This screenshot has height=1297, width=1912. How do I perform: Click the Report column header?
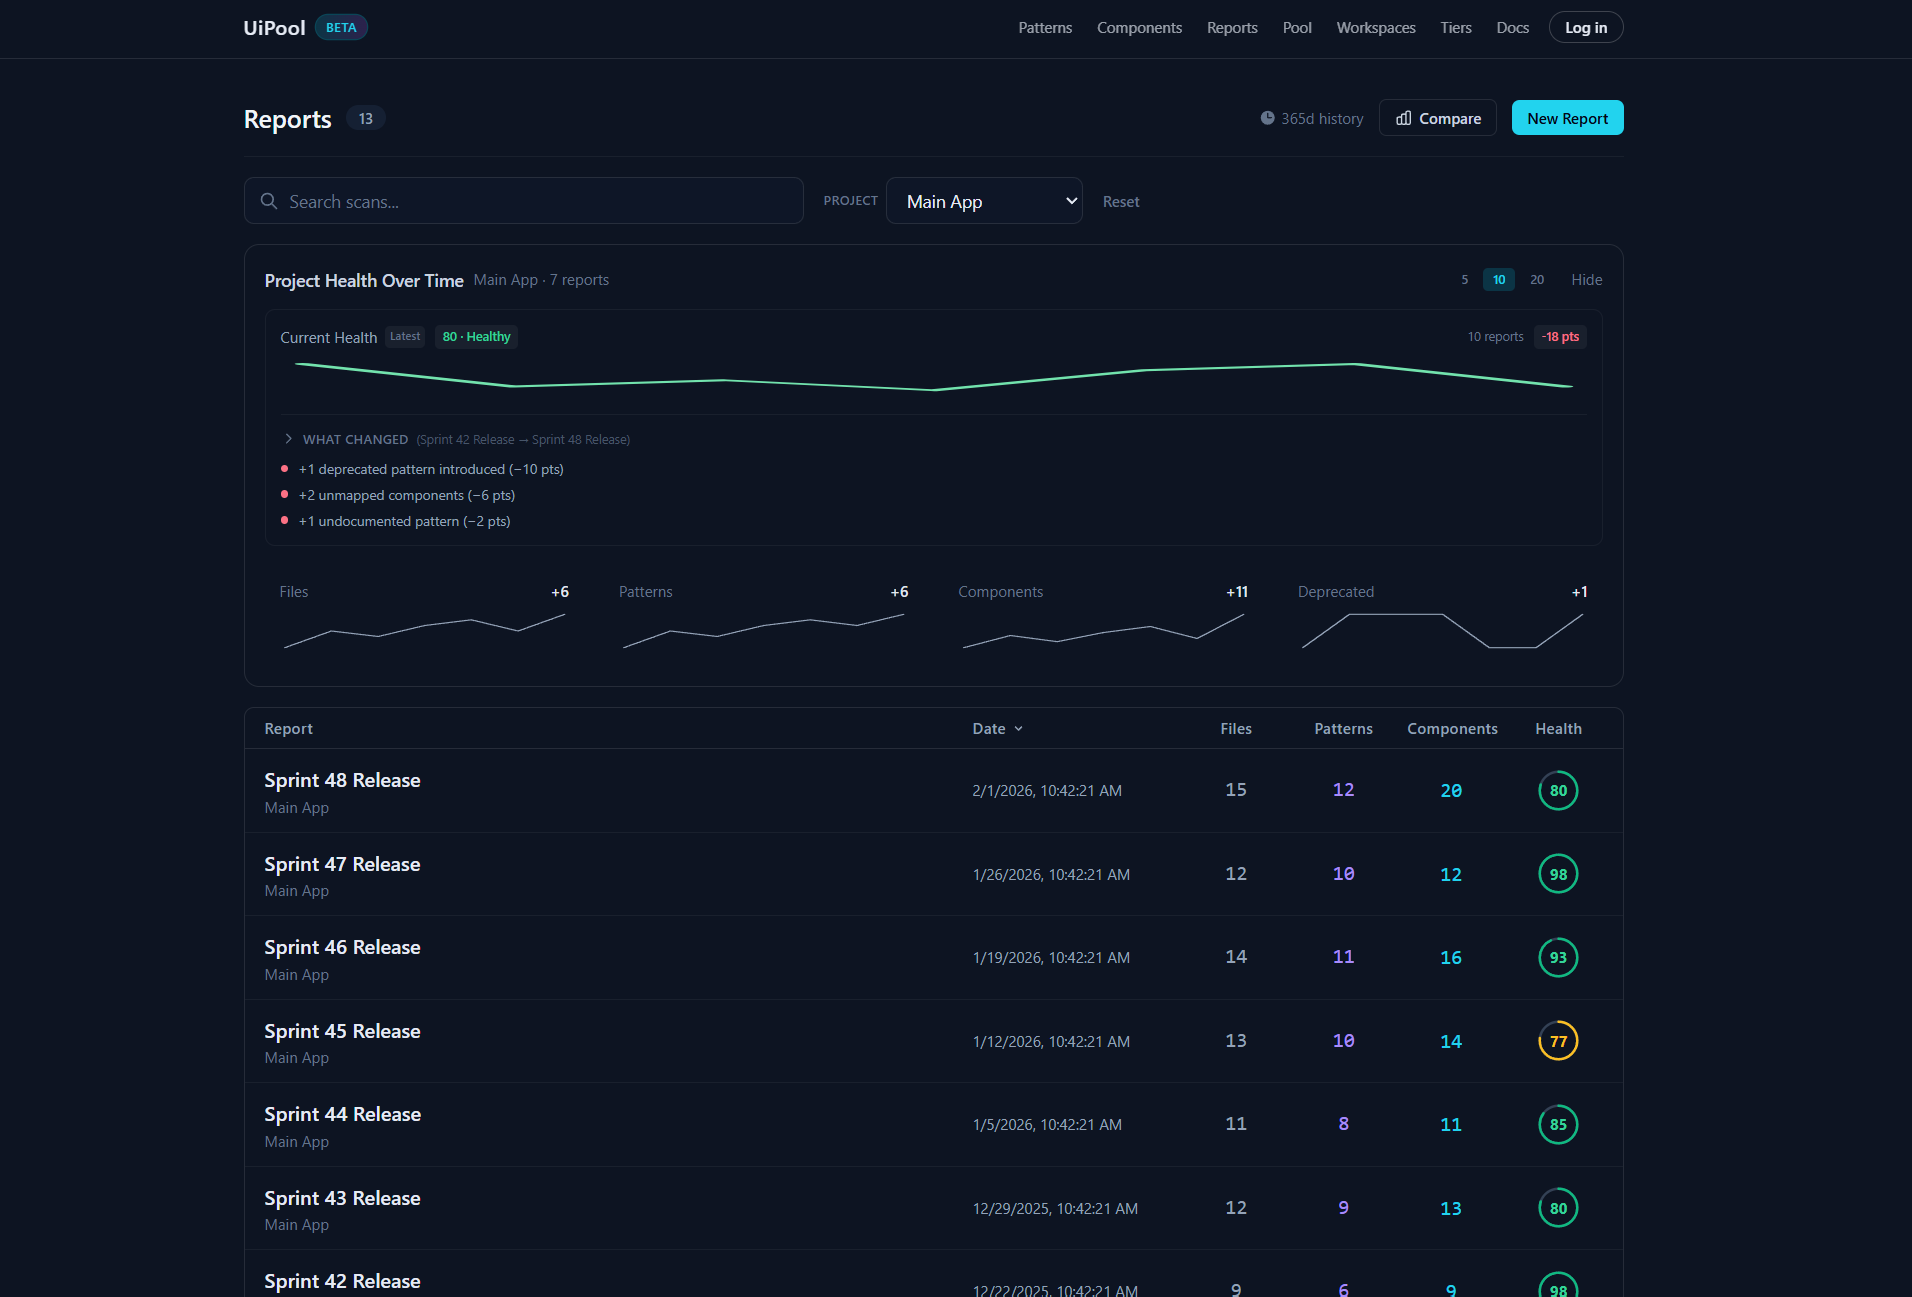tap(289, 729)
